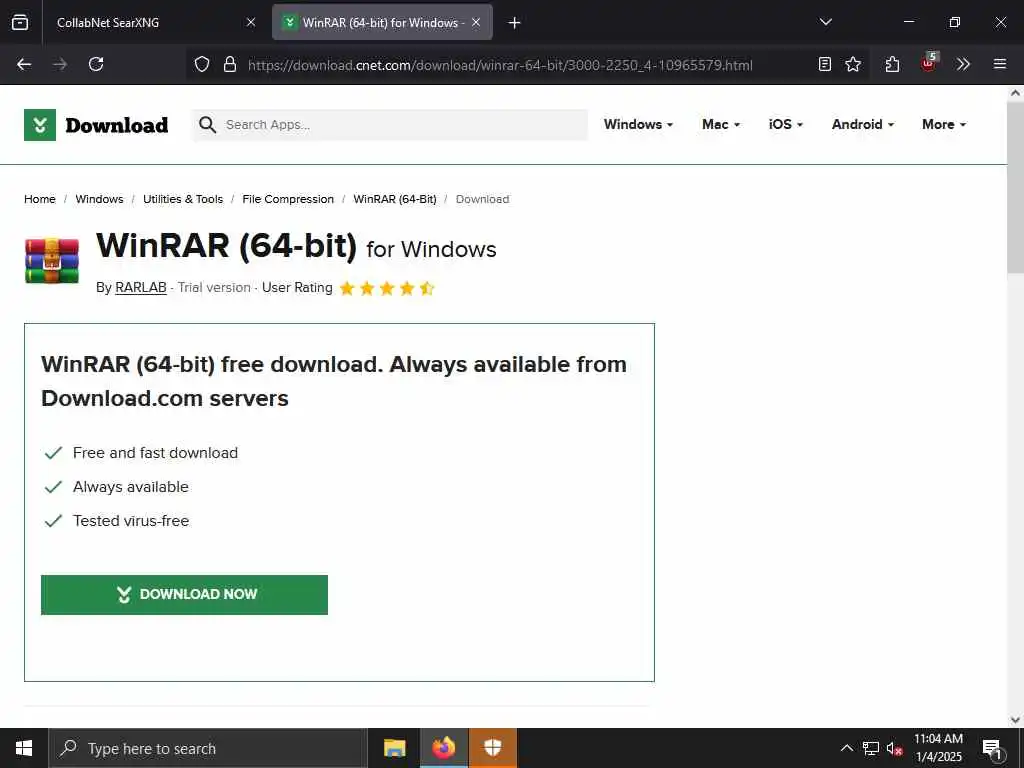Click the 'Tested virus-free' text

coord(131,520)
